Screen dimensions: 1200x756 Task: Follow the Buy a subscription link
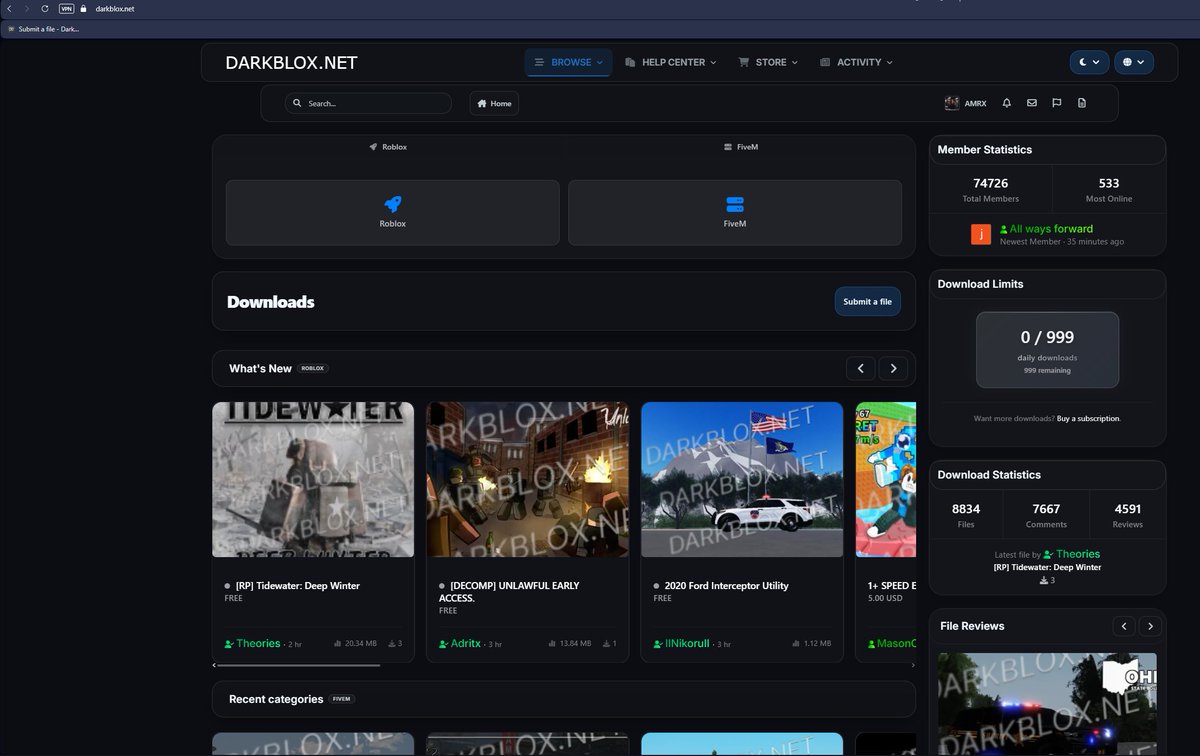pos(1089,418)
